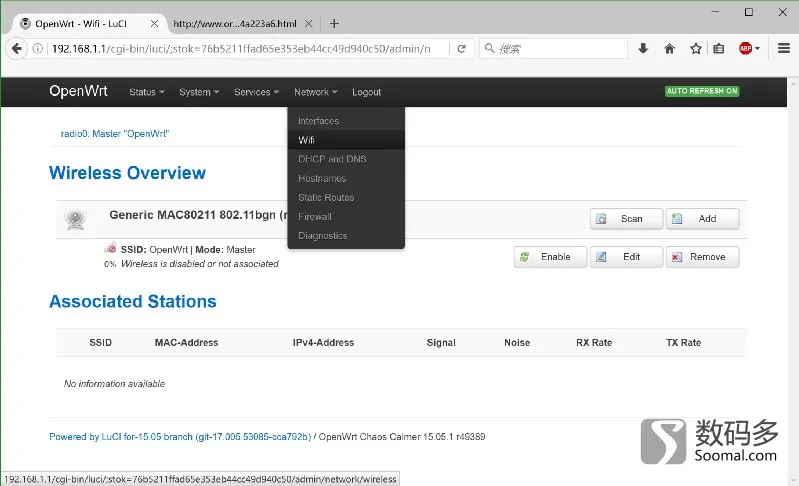Click 'Wireless is disabled or not associated' text
Image resolution: width=799 pixels, height=486 pixels.
pos(200,264)
